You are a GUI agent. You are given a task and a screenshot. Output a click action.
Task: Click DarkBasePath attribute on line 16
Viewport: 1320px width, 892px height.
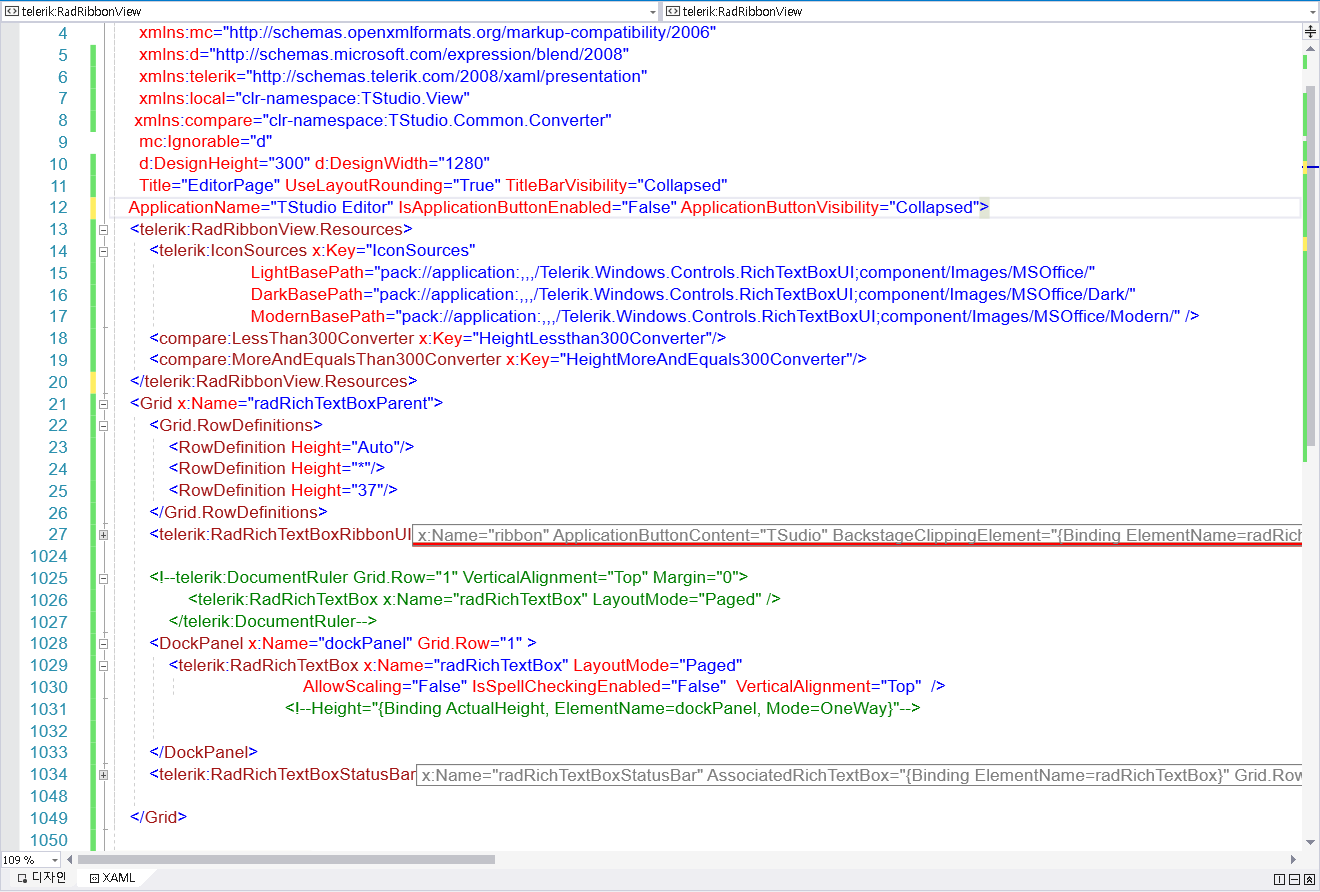(x=693, y=295)
